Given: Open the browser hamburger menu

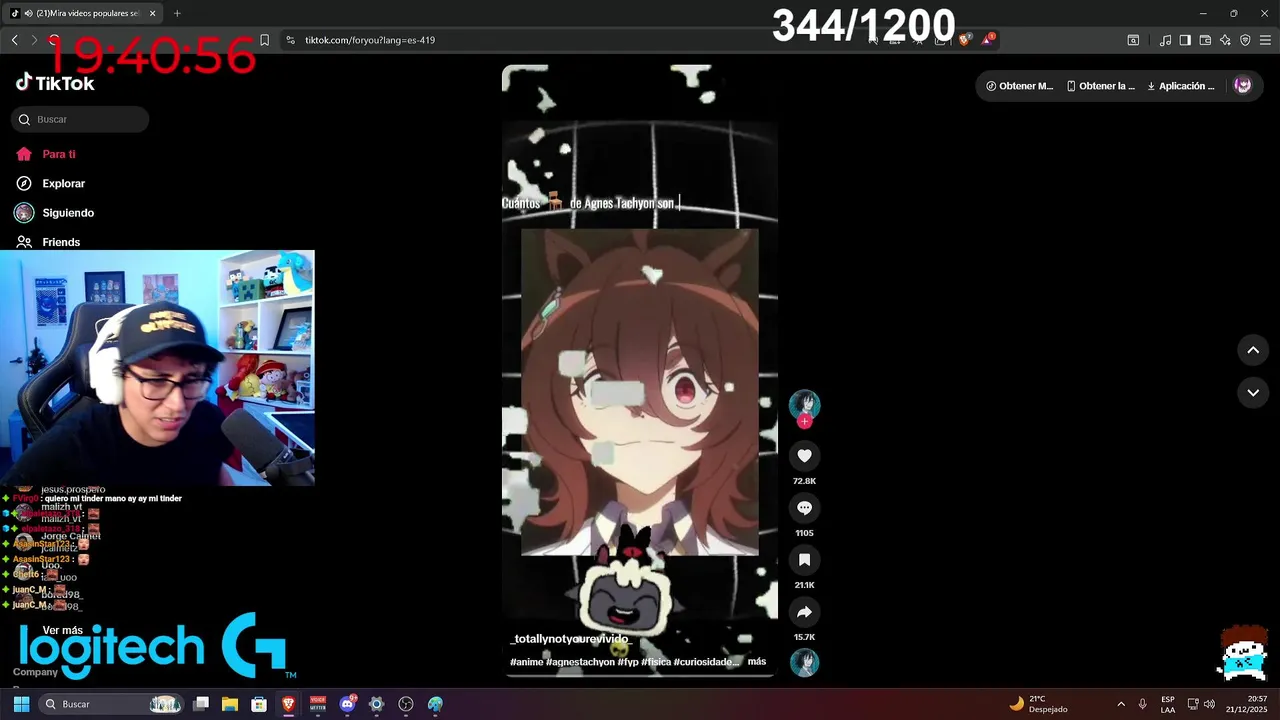Looking at the screenshot, I should [1265, 40].
